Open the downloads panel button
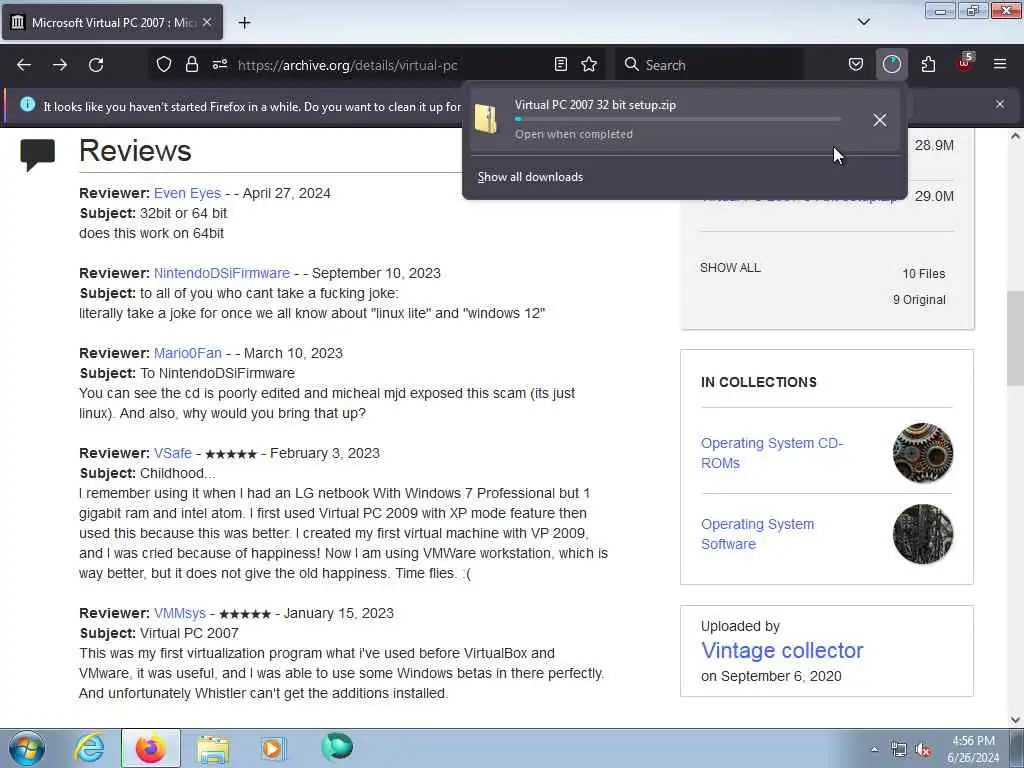 [891, 65]
